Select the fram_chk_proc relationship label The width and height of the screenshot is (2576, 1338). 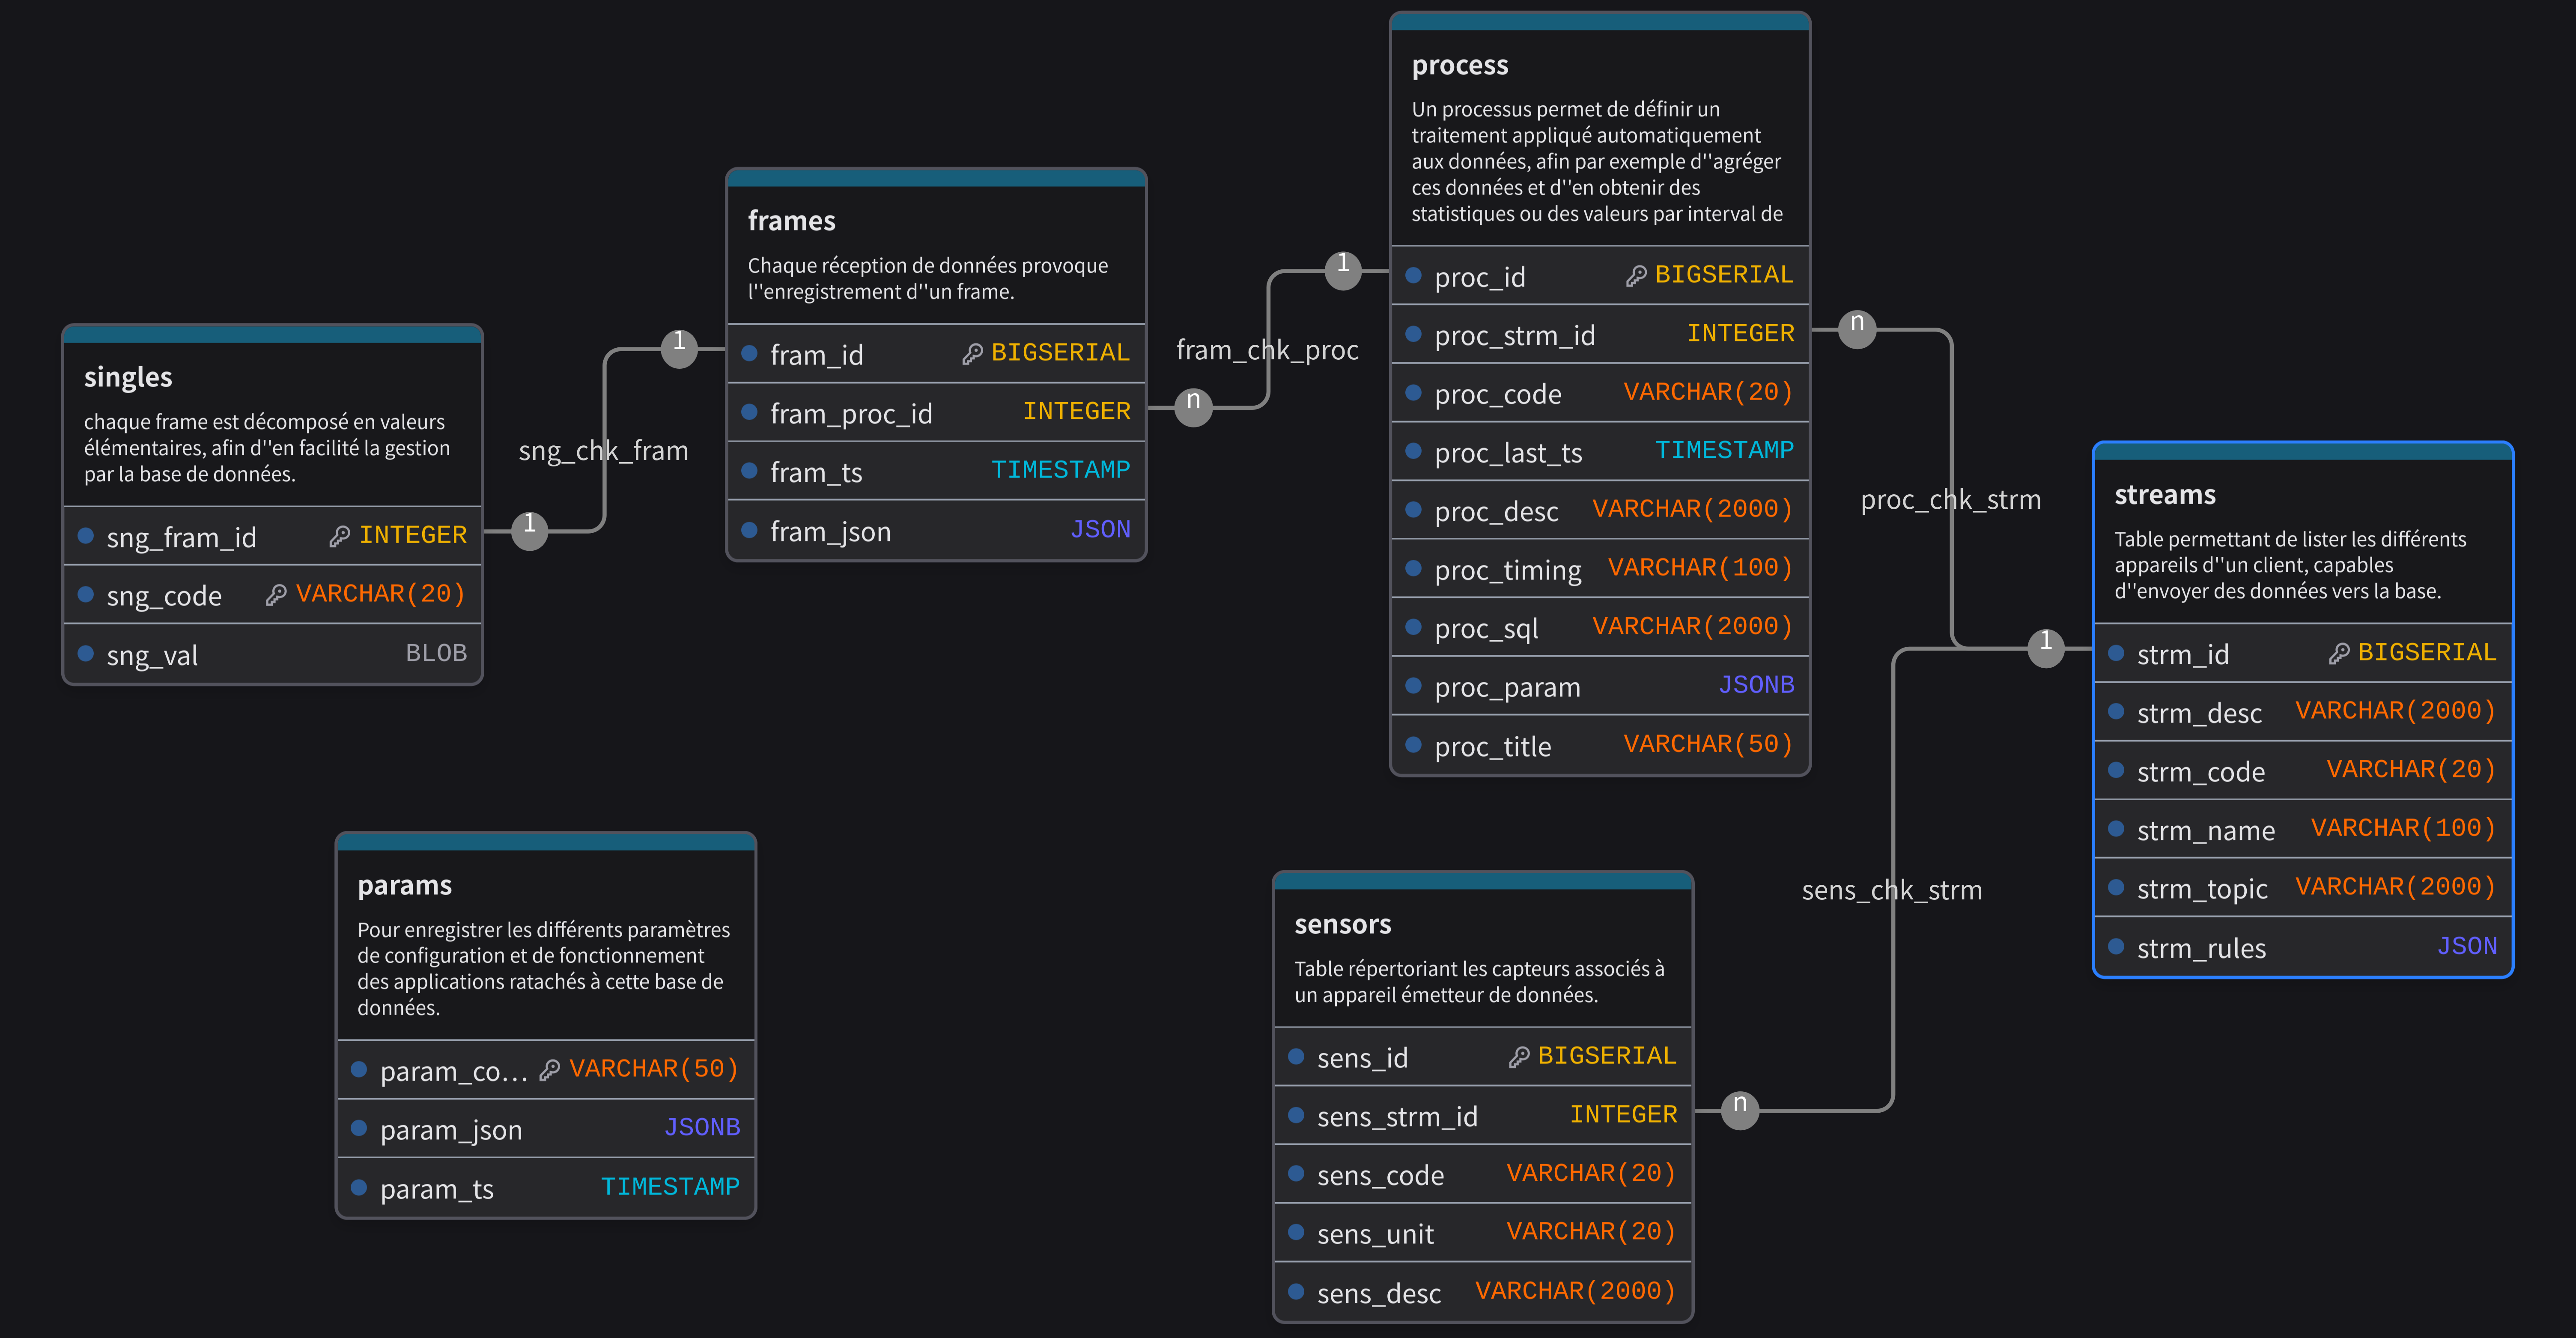pyautogui.click(x=1267, y=349)
